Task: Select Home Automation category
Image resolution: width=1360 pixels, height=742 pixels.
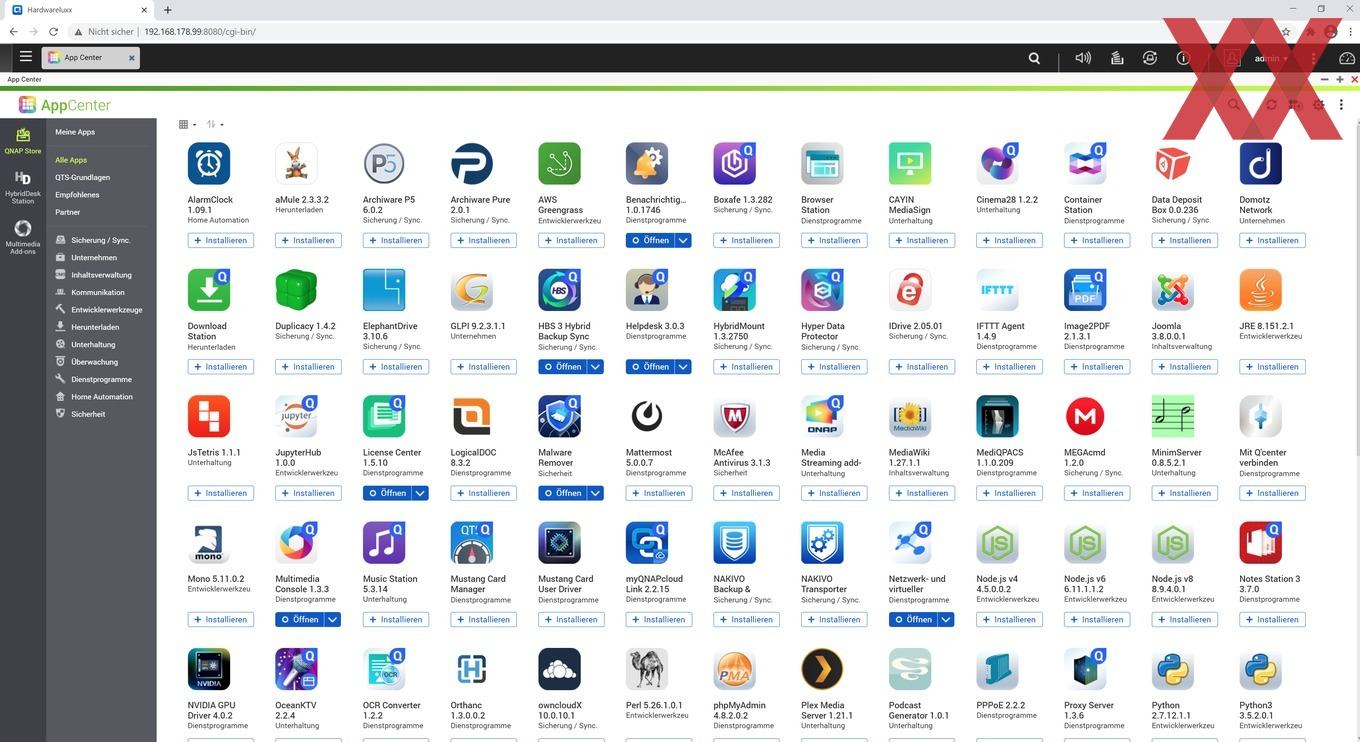Action: point(101,397)
